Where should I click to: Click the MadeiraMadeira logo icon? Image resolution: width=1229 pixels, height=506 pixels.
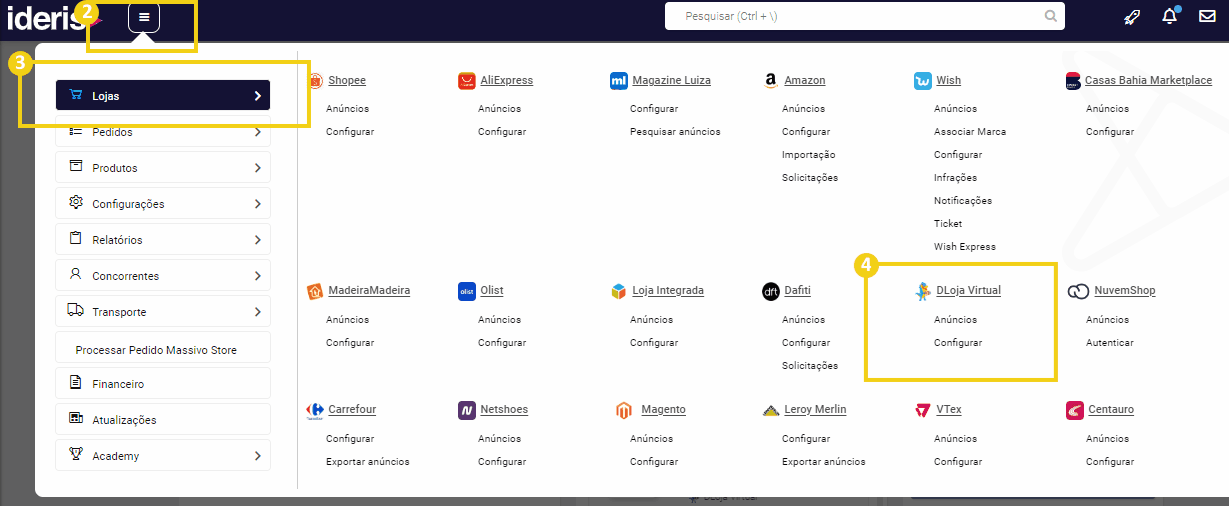[x=315, y=291]
